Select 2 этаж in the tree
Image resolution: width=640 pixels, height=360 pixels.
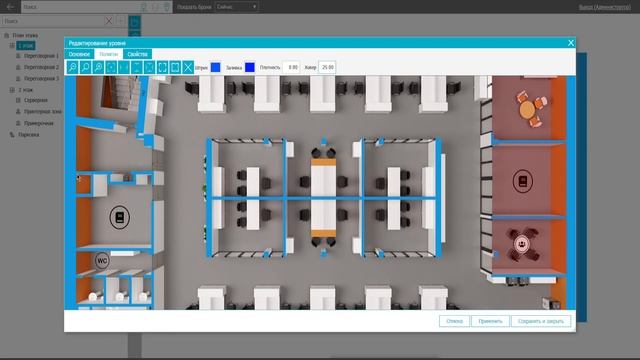click(25, 90)
